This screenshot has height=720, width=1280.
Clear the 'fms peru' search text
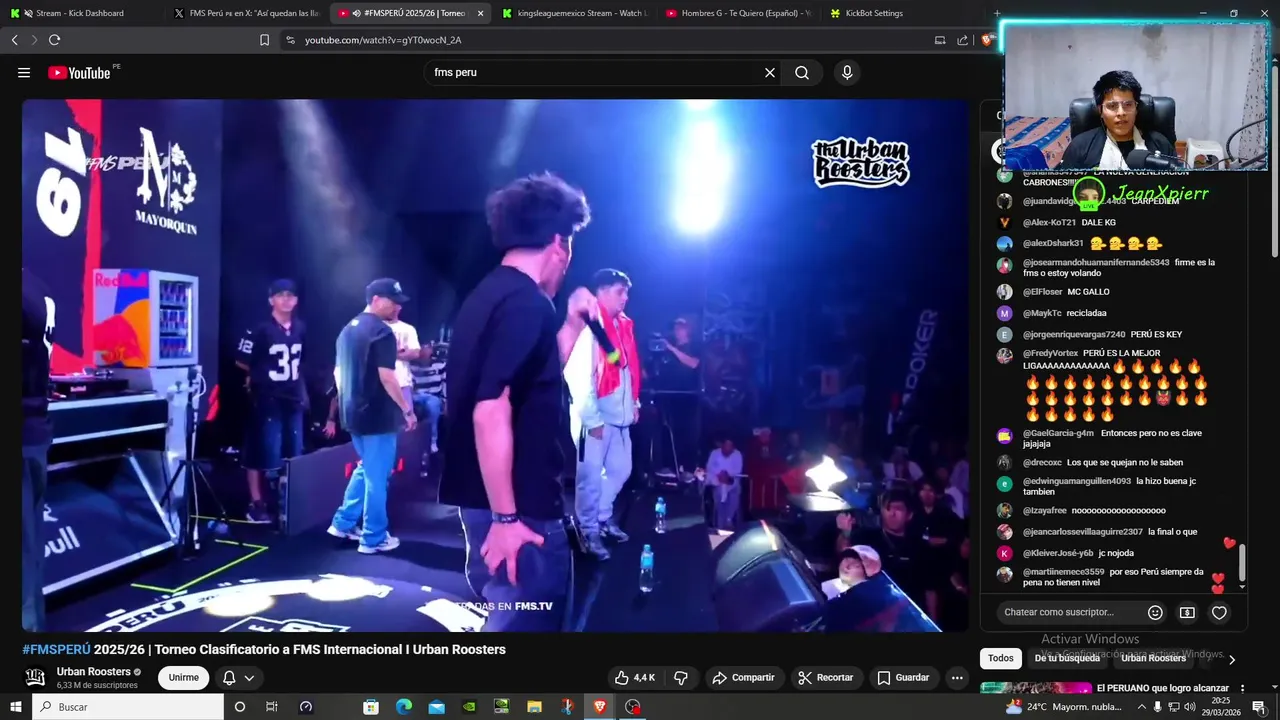coord(770,73)
